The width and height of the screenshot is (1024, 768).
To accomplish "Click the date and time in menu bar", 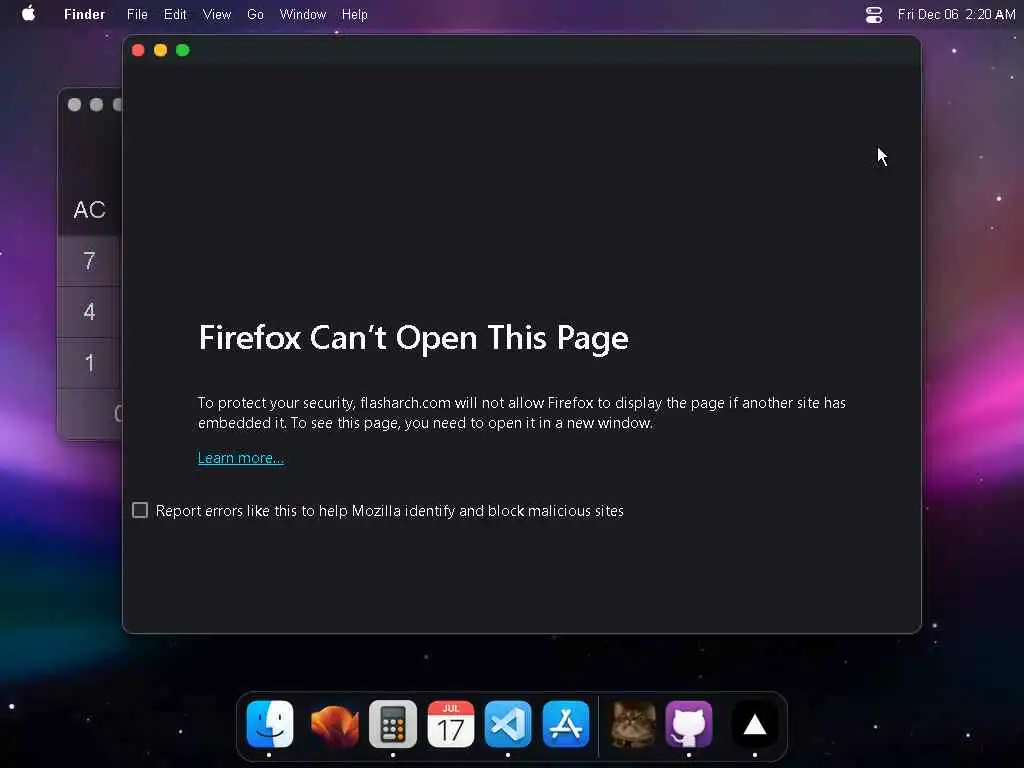I will 956,14.
